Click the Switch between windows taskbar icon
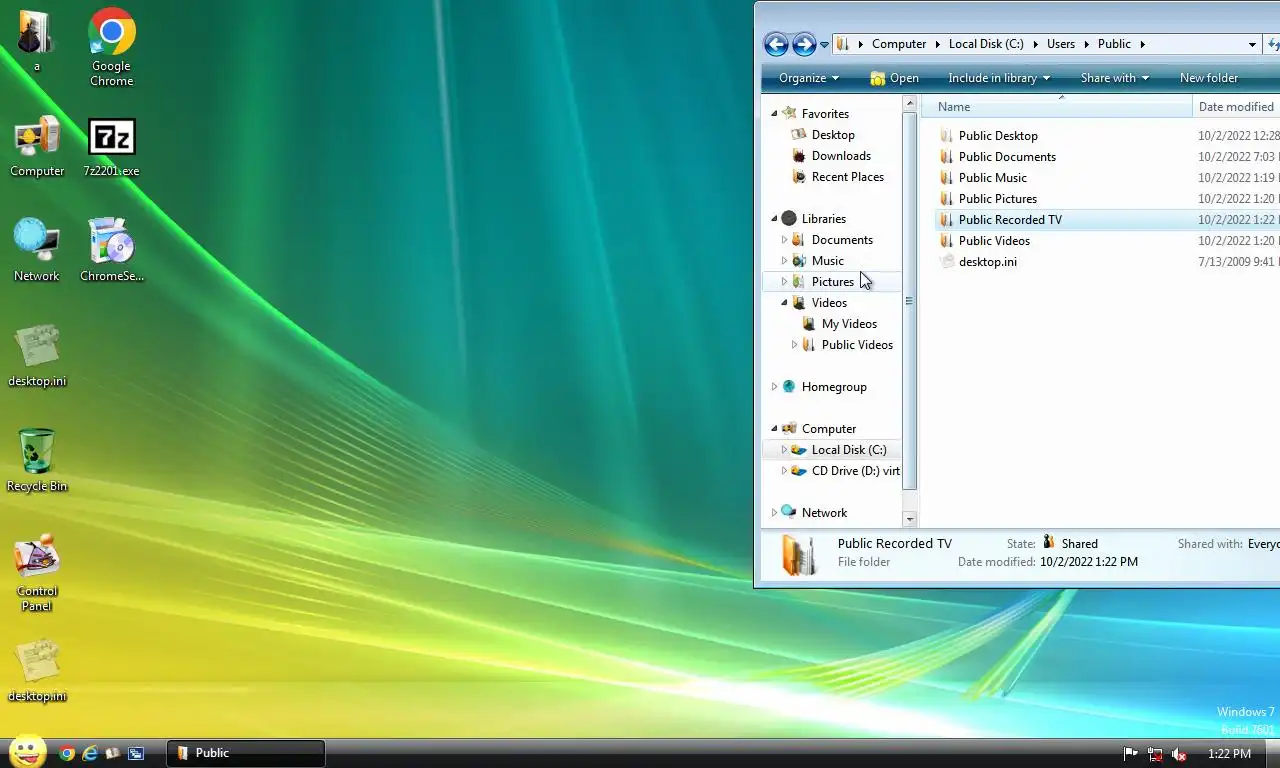This screenshot has height=768, width=1280. (x=136, y=754)
